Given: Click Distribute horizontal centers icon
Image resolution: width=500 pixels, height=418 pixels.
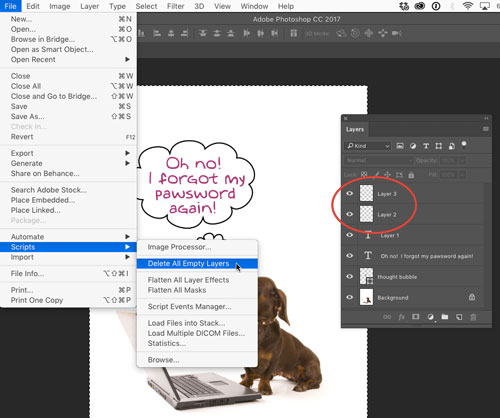Looking at the screenshot, I should [261, 33].
